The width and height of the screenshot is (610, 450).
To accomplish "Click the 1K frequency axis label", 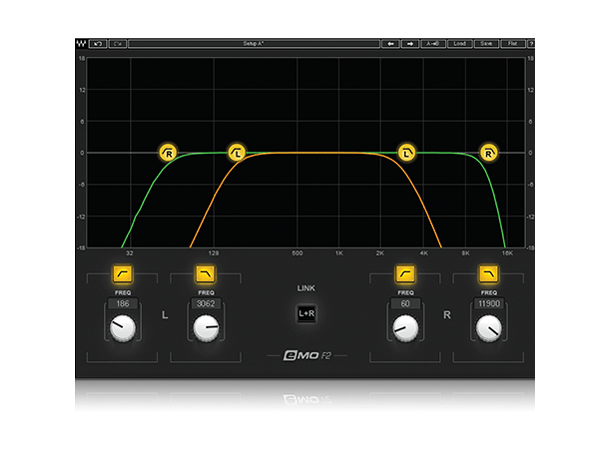I will (x=339, y=253).
